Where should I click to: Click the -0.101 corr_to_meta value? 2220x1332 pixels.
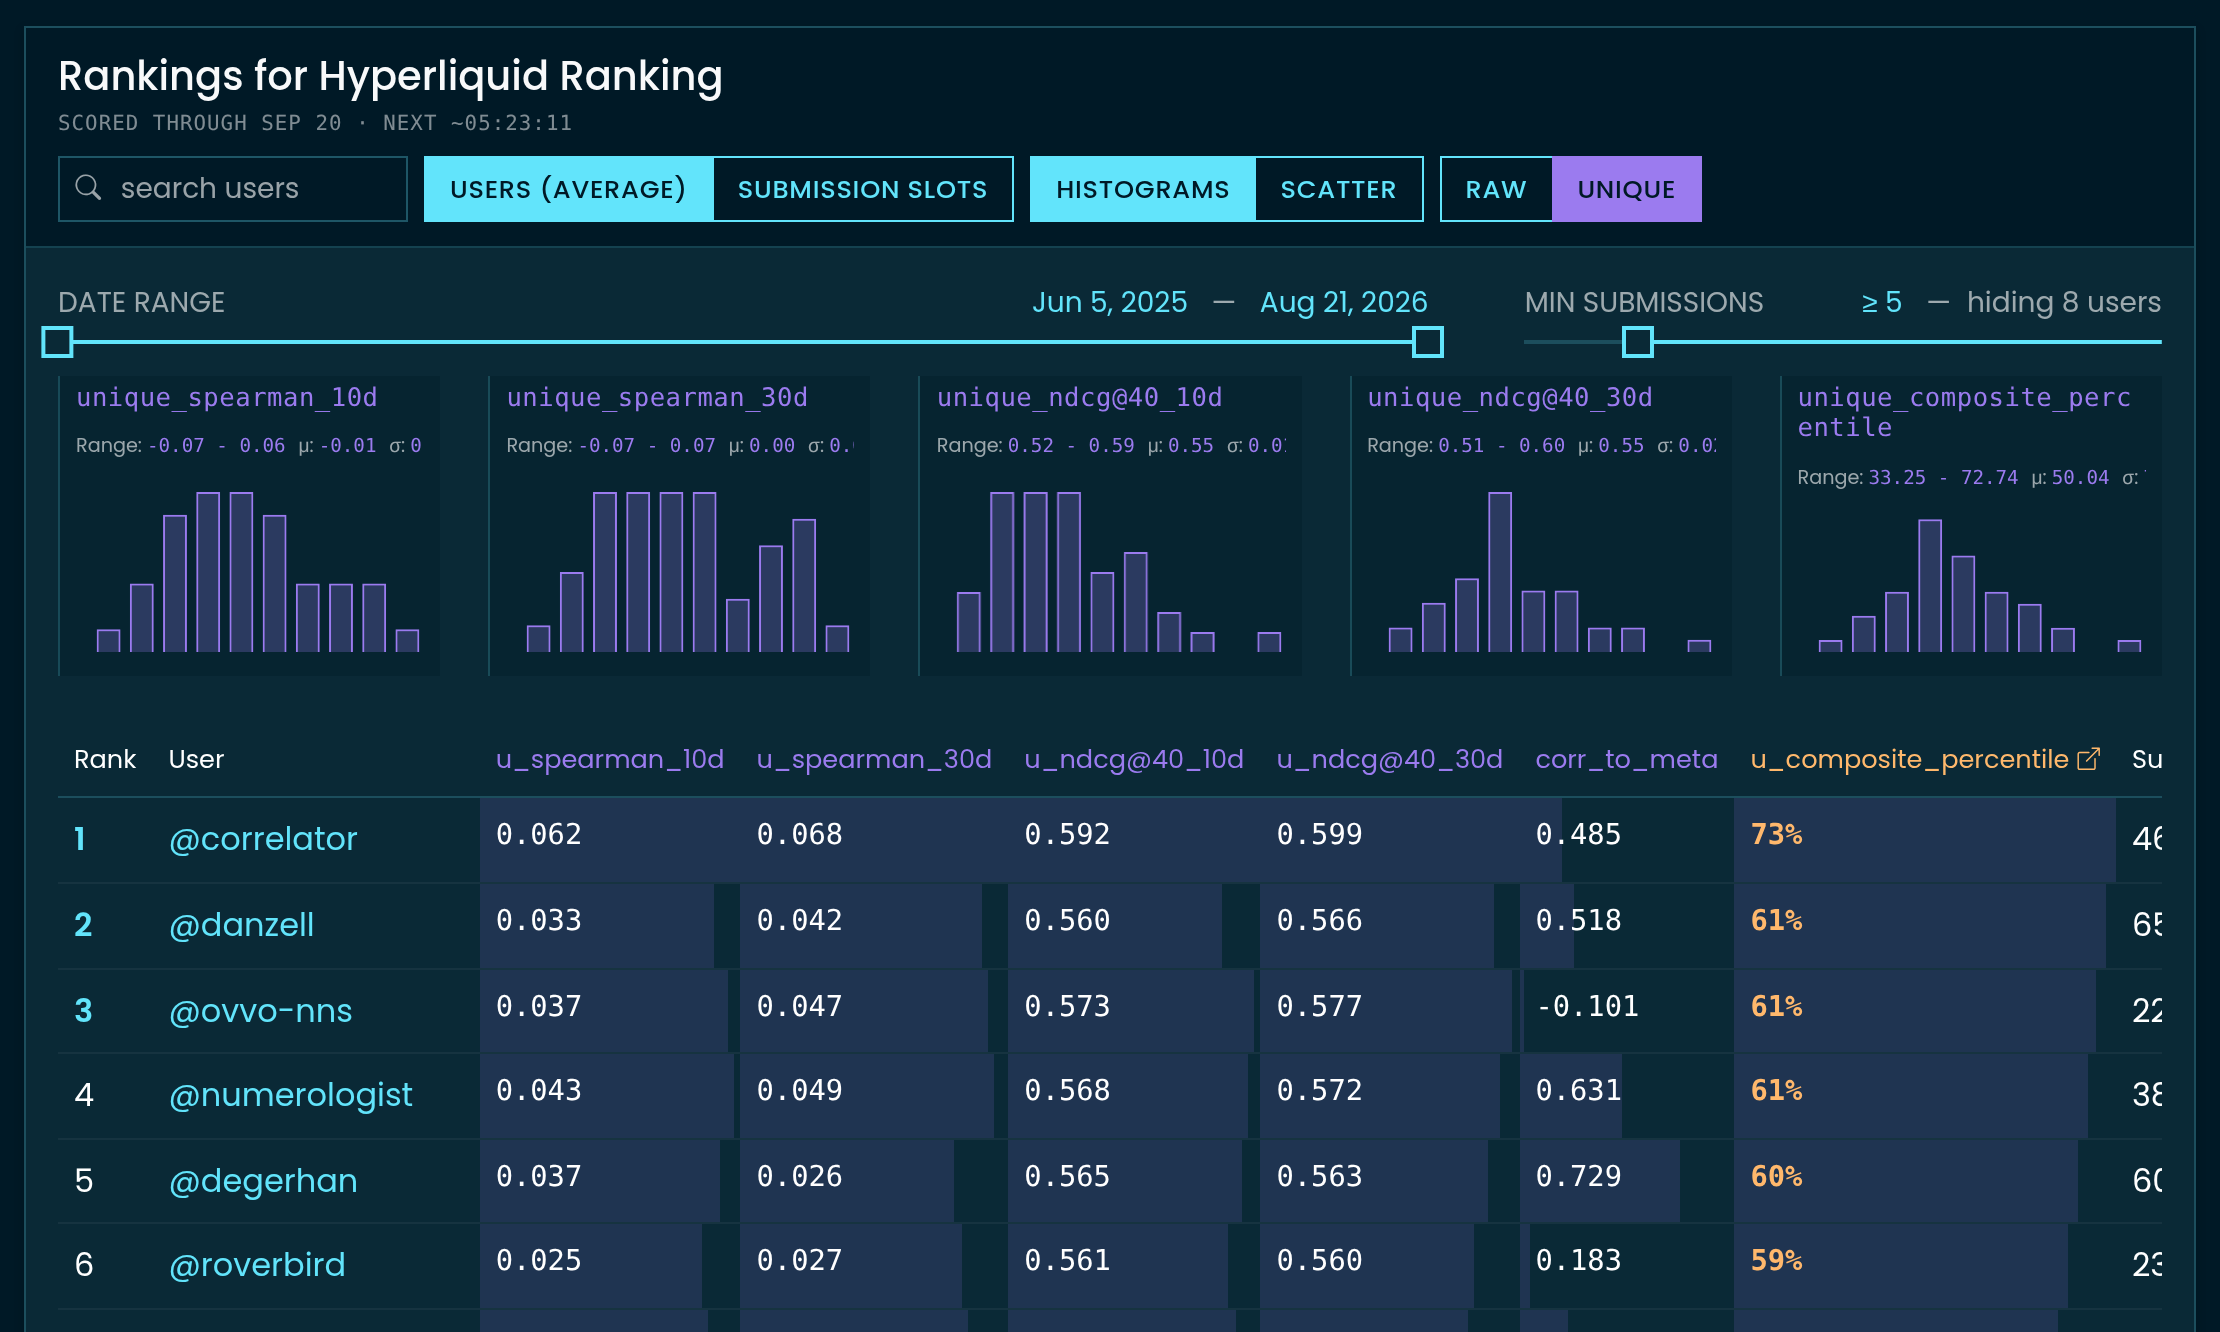click(x=1587, y=1006)
